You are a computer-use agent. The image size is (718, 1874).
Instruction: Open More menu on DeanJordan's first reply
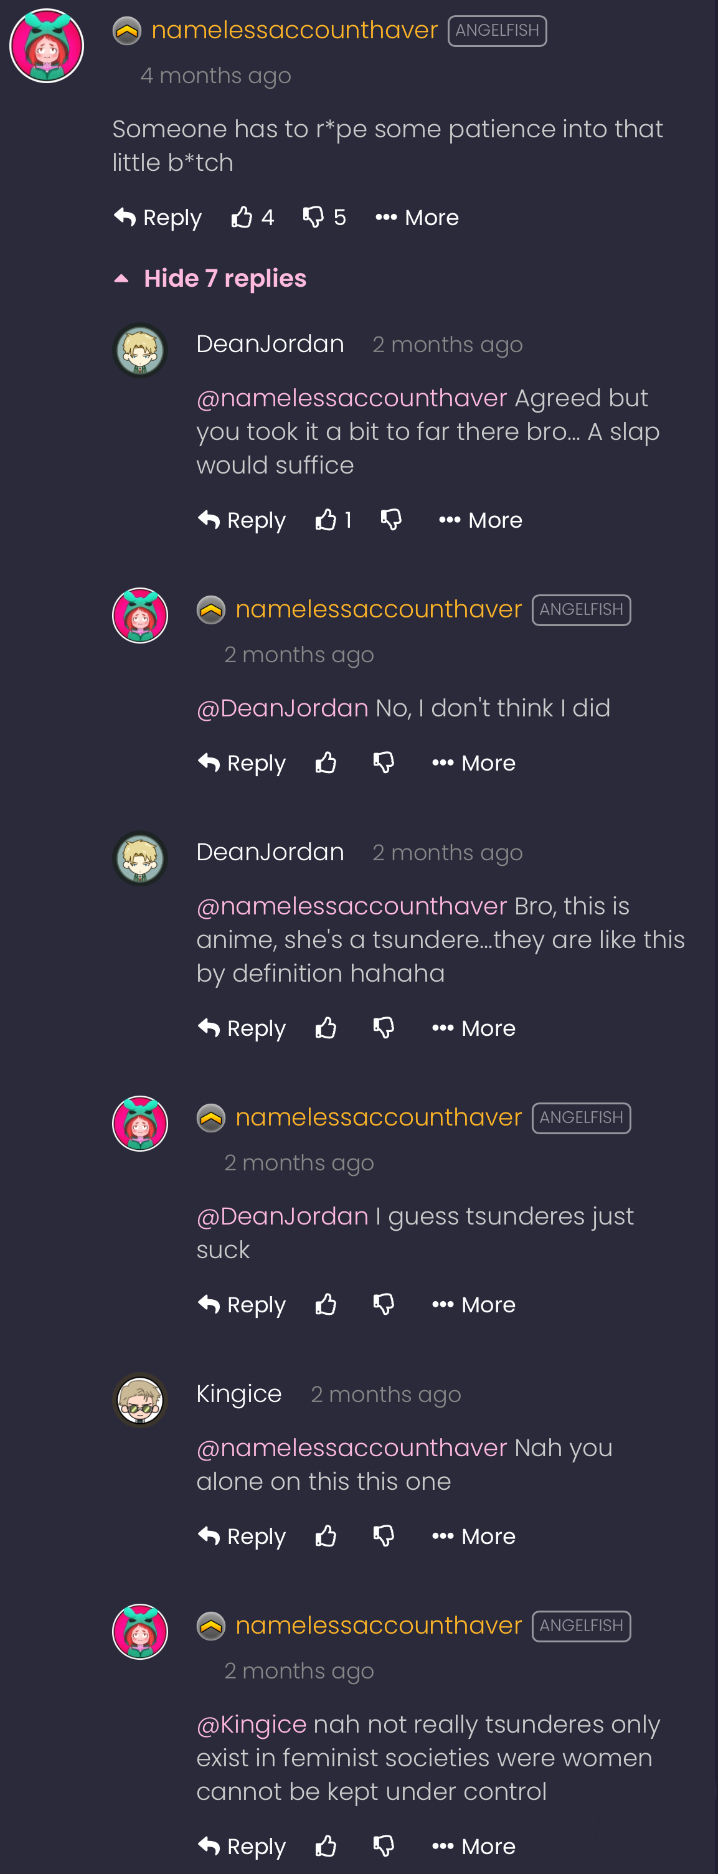[x=481, y=520]
